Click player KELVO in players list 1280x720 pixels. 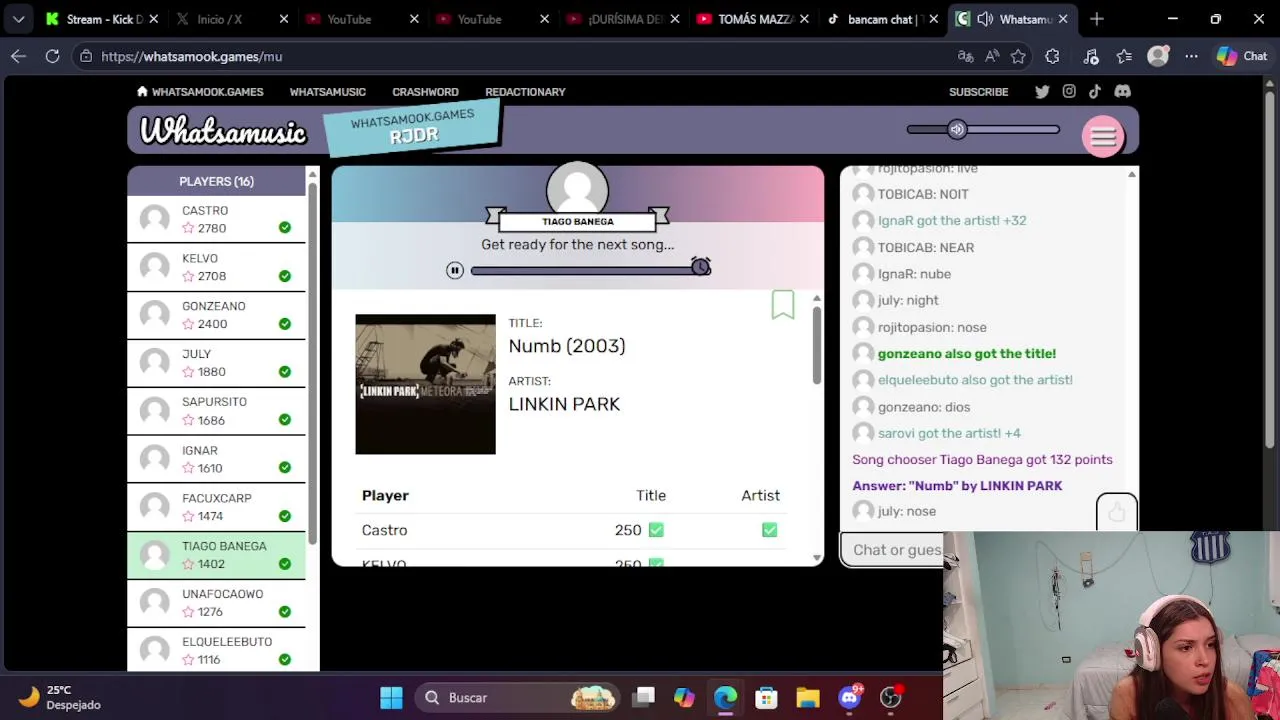(x=216, y=267)
